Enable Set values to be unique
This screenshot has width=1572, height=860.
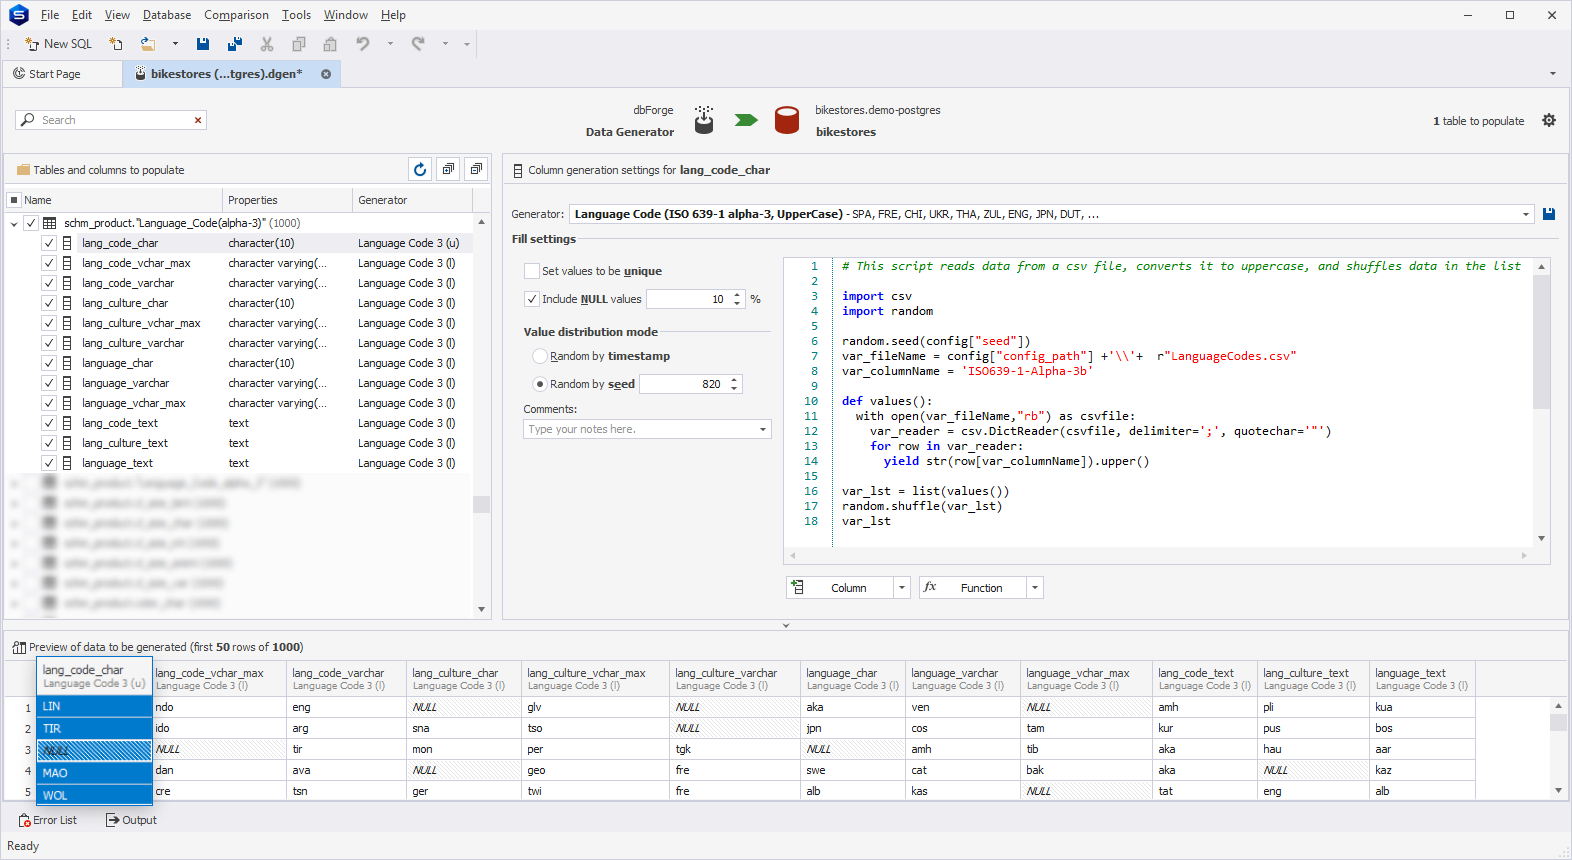point(532,271)
